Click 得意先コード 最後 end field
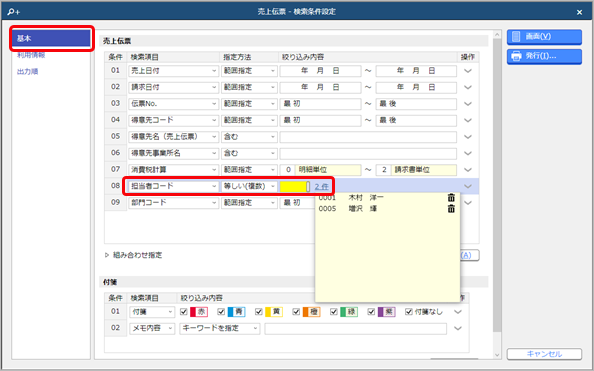 [x=416, y=120]
